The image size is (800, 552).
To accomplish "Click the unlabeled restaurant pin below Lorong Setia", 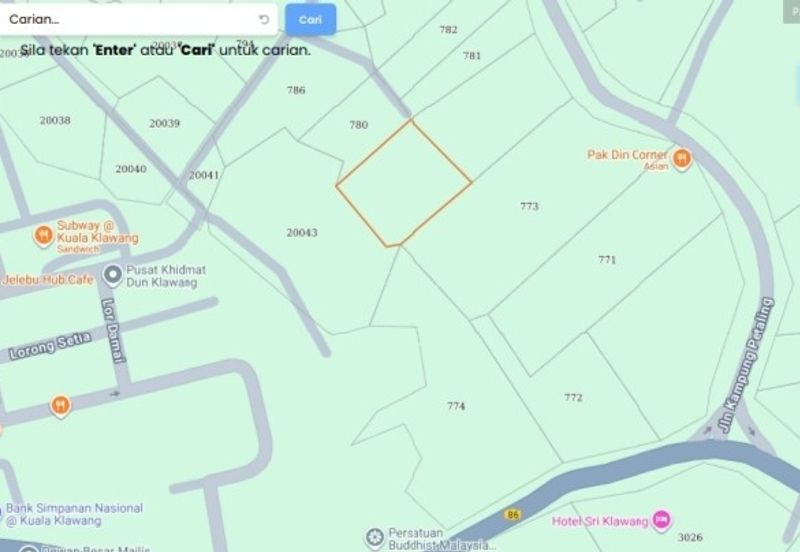I will tap(61, 406).
